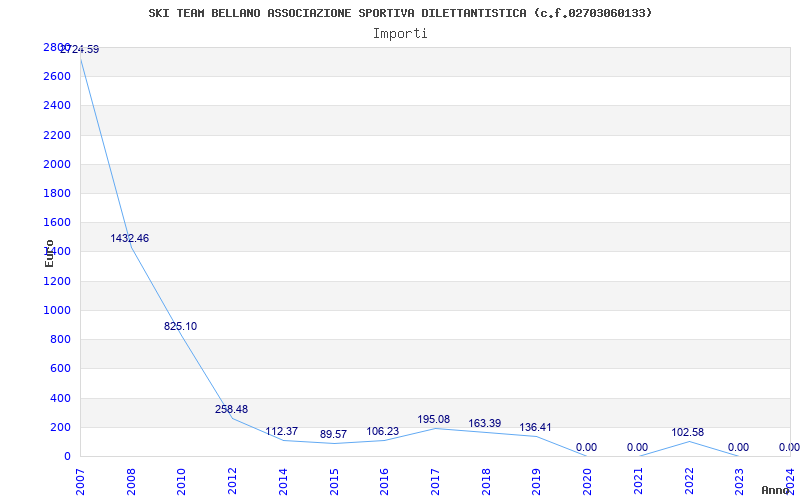Select the 2724.59 data label
The width and height of the screenshot is (800, 500).
pyautogui.click(x=79, y=49)
